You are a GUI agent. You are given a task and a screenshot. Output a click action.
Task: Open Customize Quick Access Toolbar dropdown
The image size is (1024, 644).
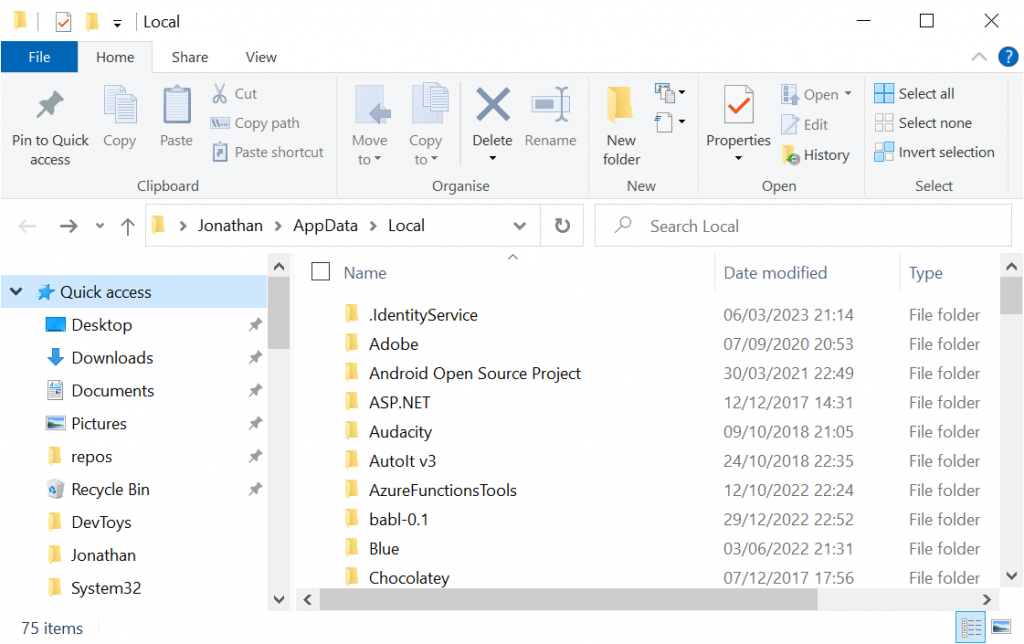click(x=117, y=24)
